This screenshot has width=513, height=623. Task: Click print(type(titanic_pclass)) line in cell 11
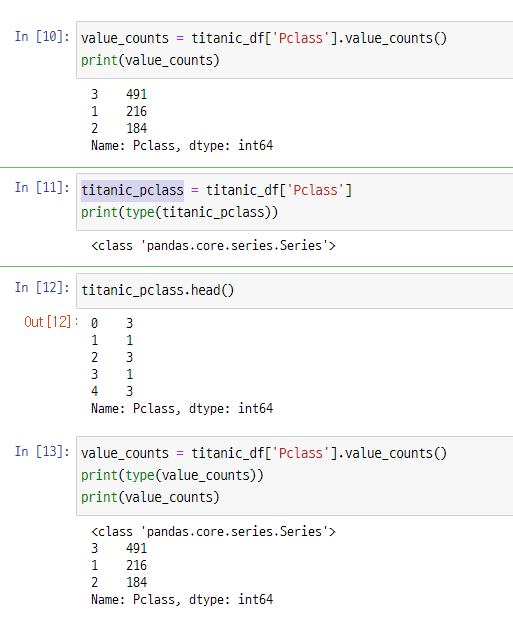(x=180, y=213)
